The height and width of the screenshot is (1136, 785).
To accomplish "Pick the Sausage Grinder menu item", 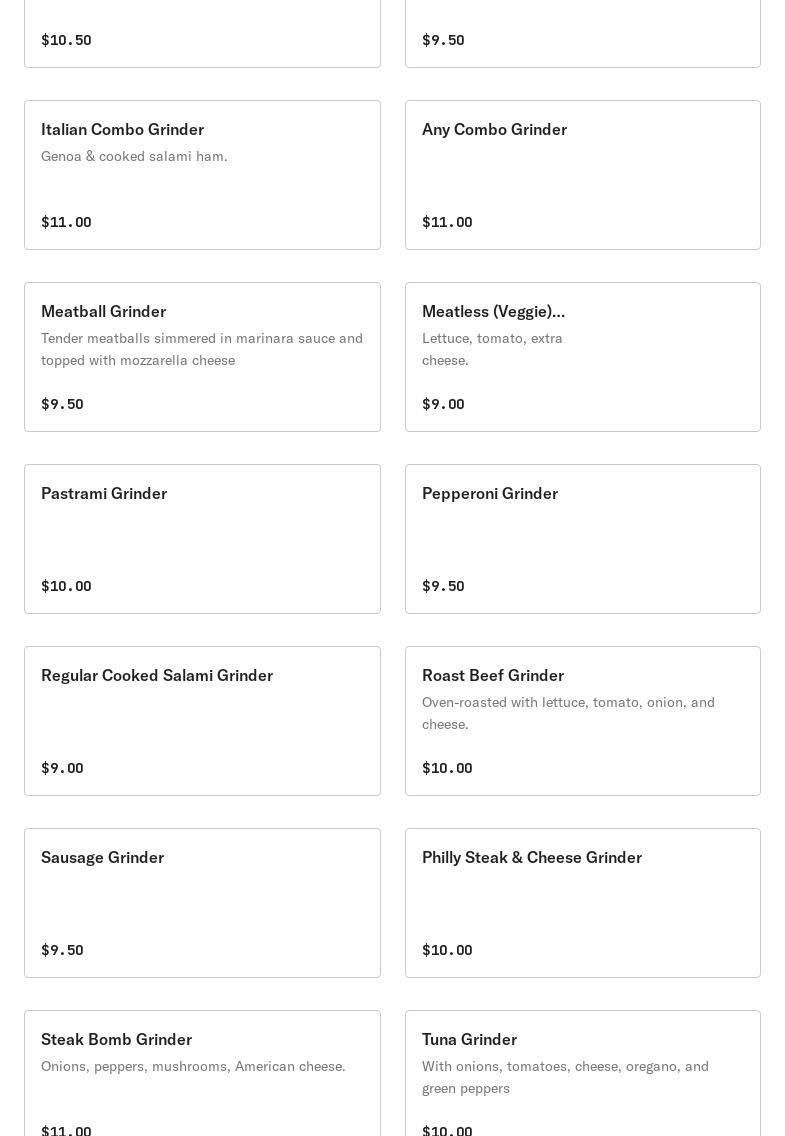I will click(202, 903).
